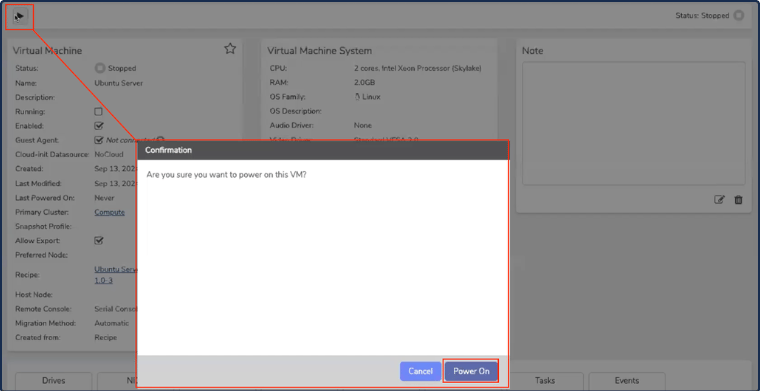Switch to the Events tab
Screen dimensions: 762x391
point(627,381)
